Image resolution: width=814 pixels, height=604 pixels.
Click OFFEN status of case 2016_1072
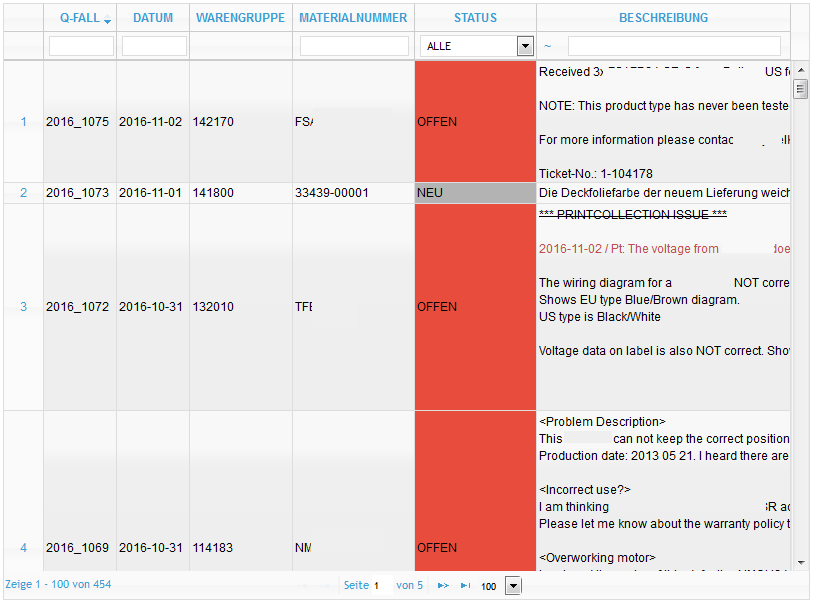click(x=475, y=307)
